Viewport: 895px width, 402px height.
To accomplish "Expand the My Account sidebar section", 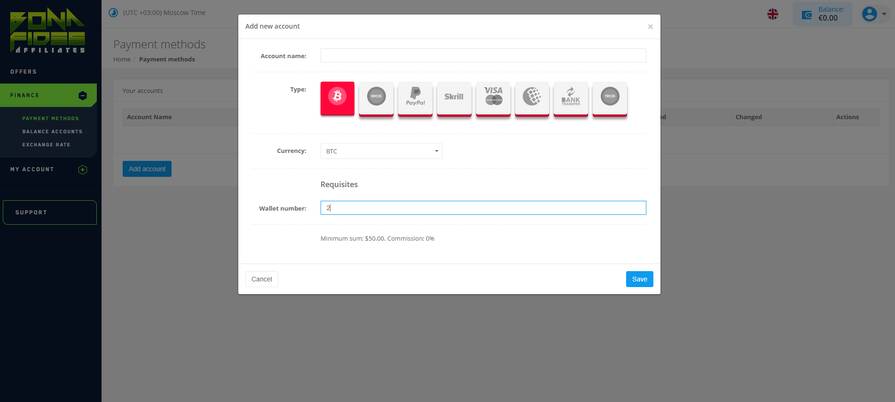I will click(83, 170).
